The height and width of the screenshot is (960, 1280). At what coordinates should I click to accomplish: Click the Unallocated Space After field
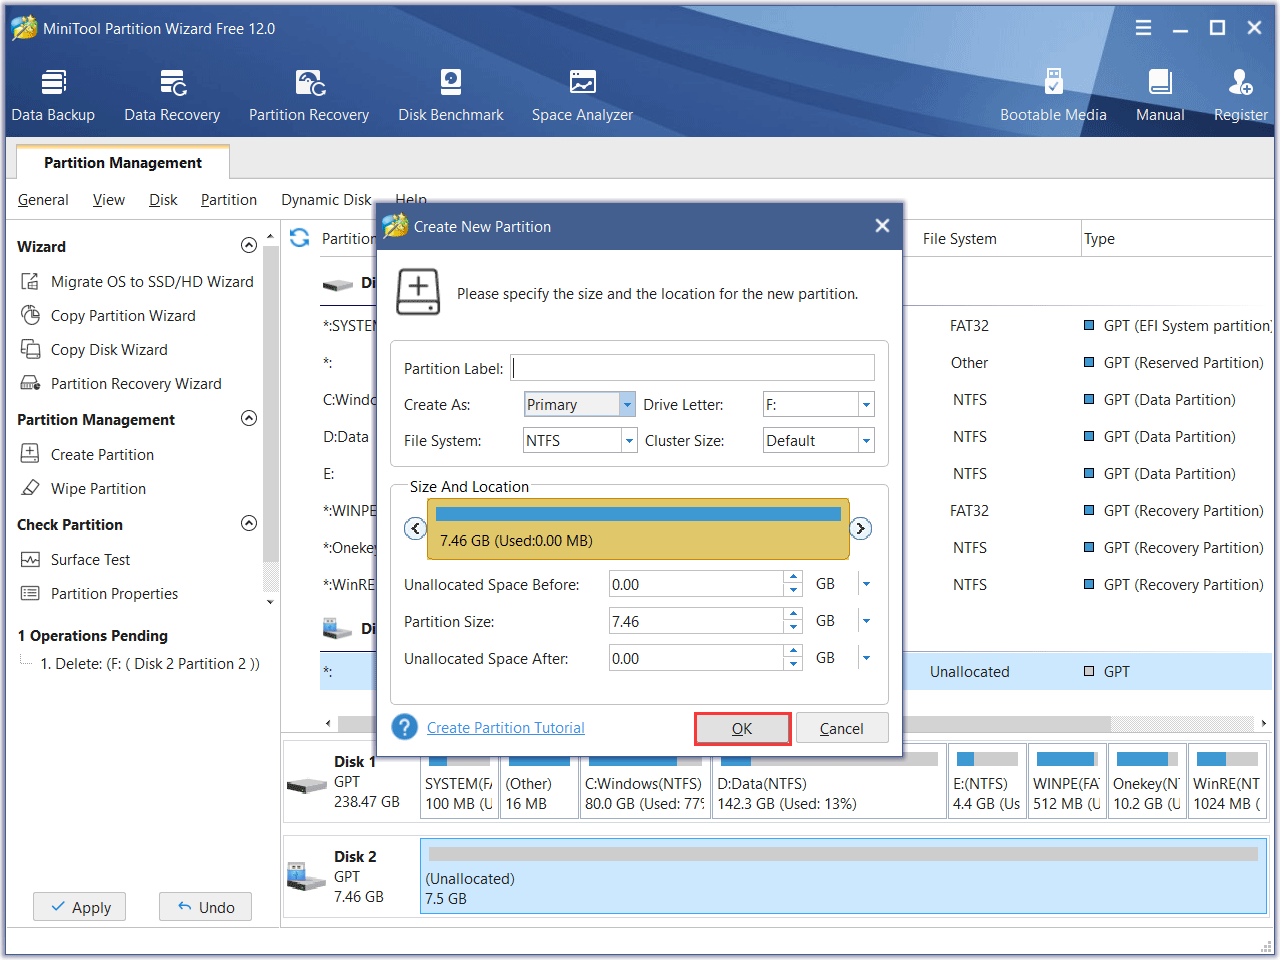coord(696,658)
